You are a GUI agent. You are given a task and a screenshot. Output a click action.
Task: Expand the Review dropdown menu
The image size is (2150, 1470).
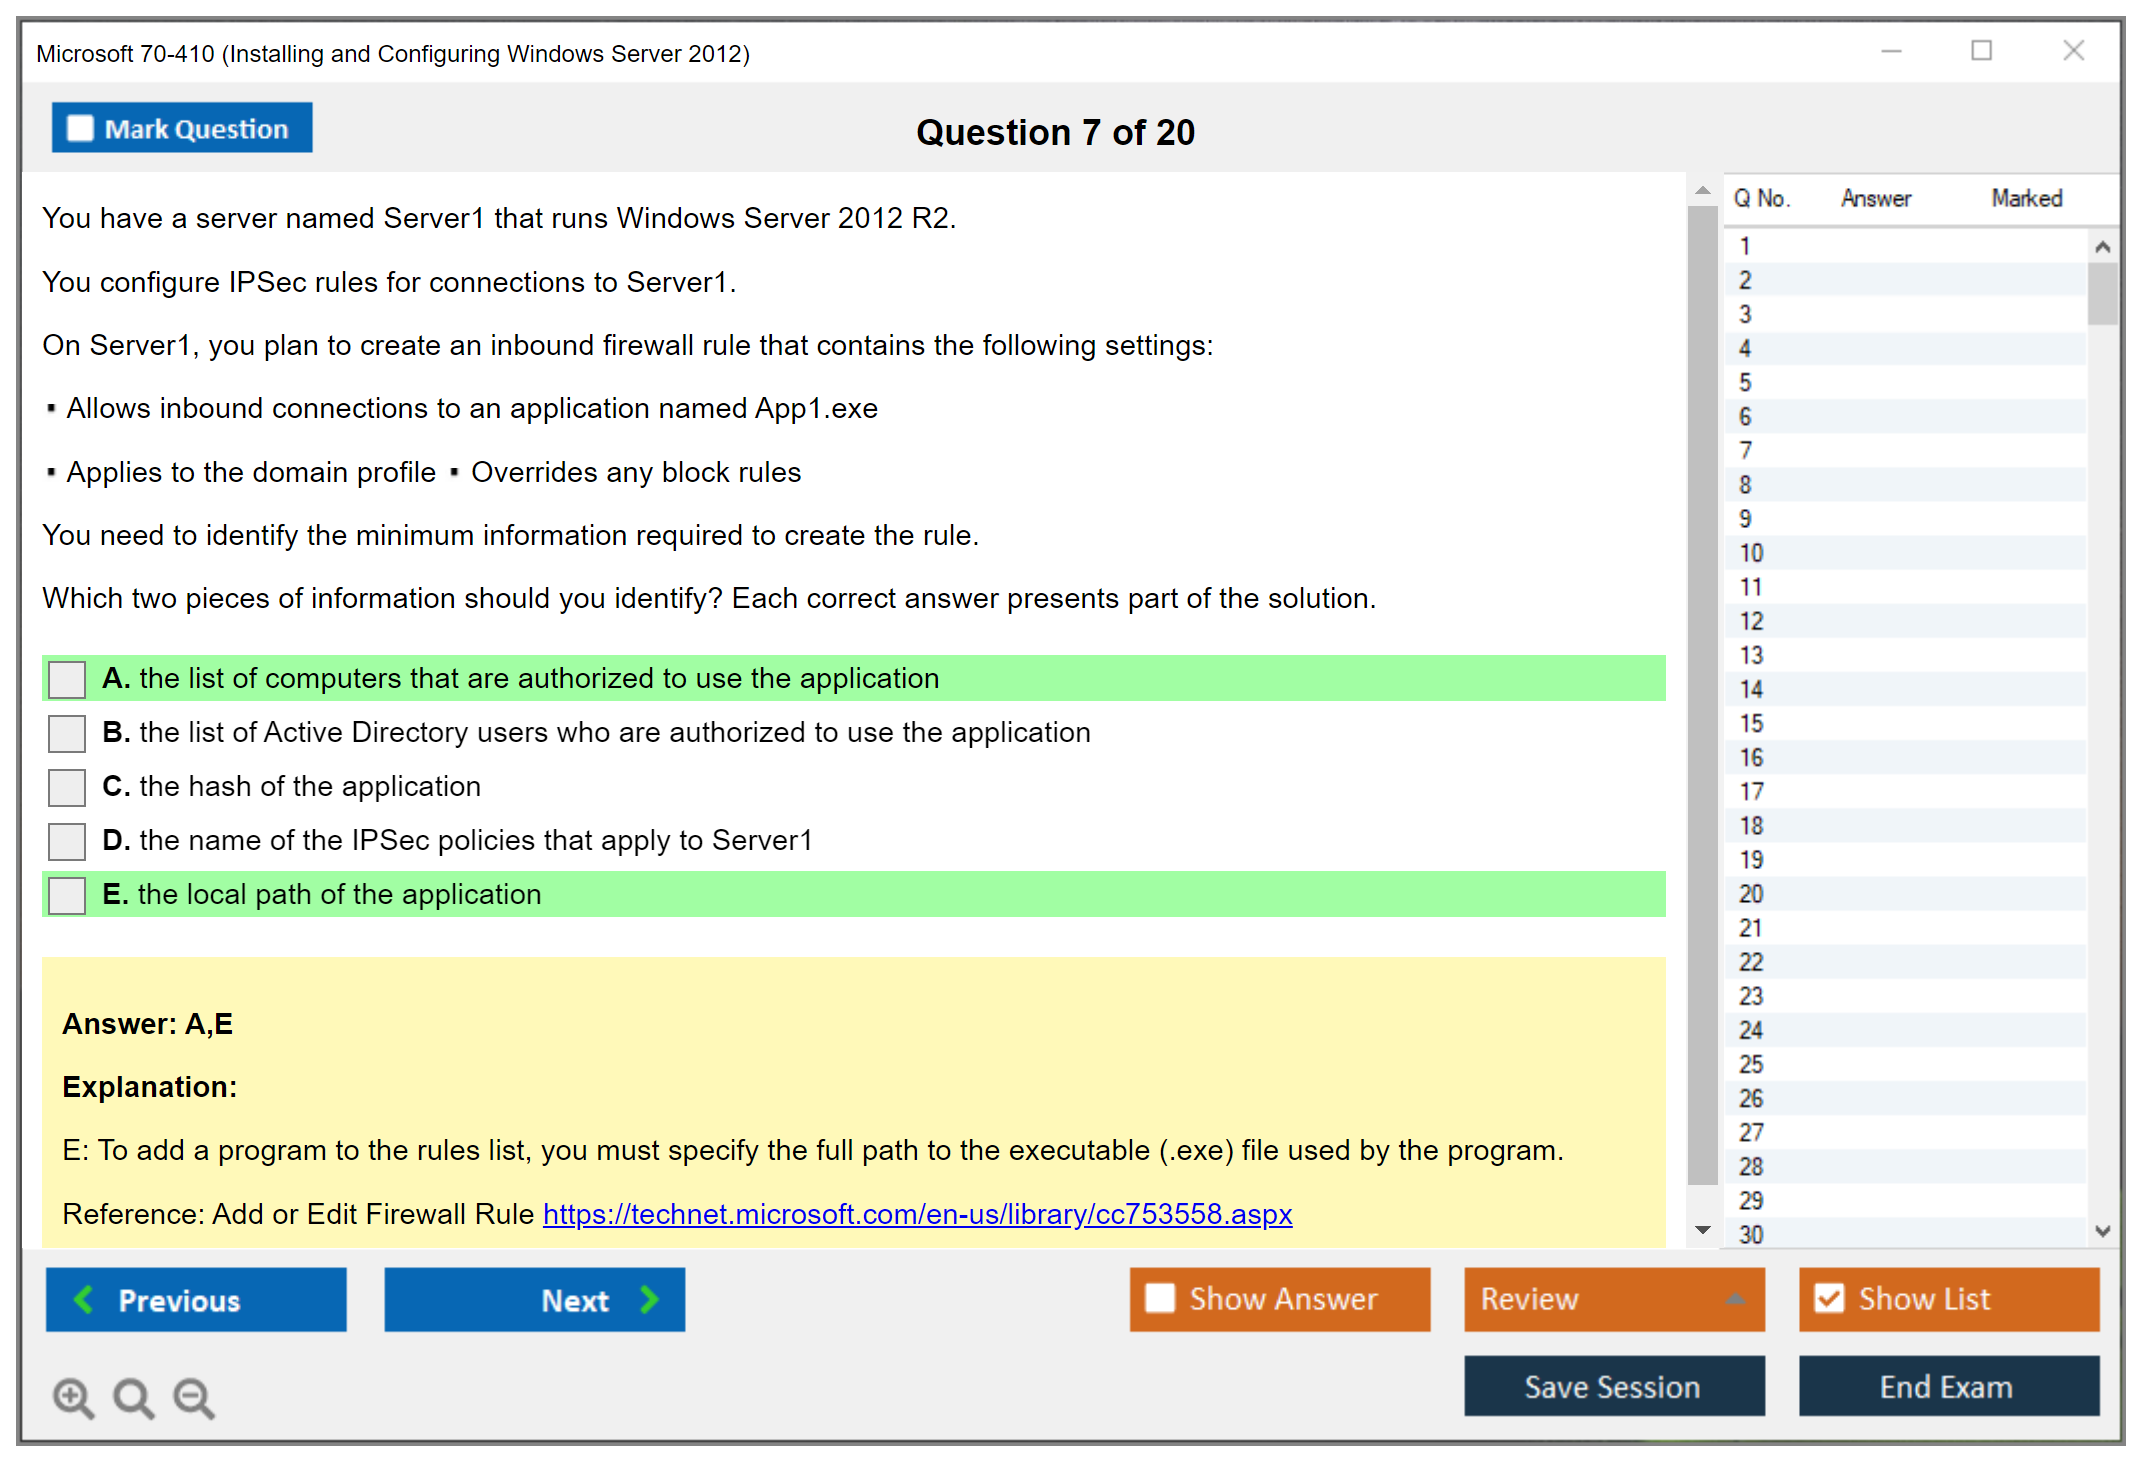point(1735,1299)
